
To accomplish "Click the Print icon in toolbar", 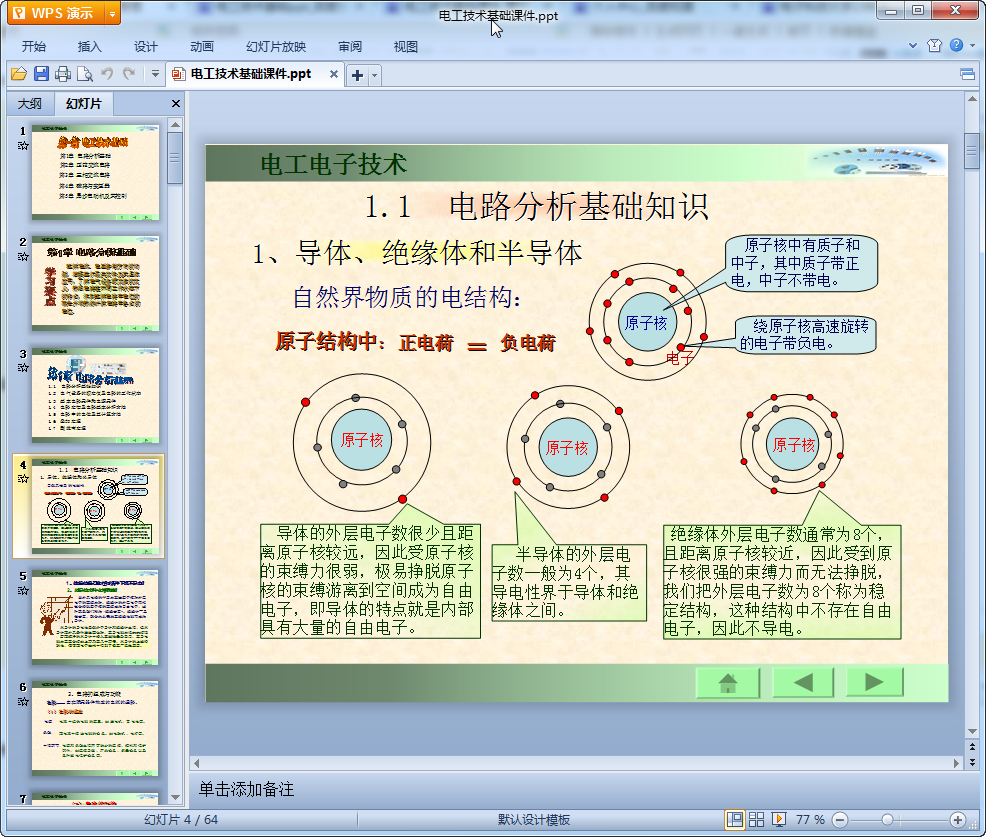I will click(x=63, y=74).
